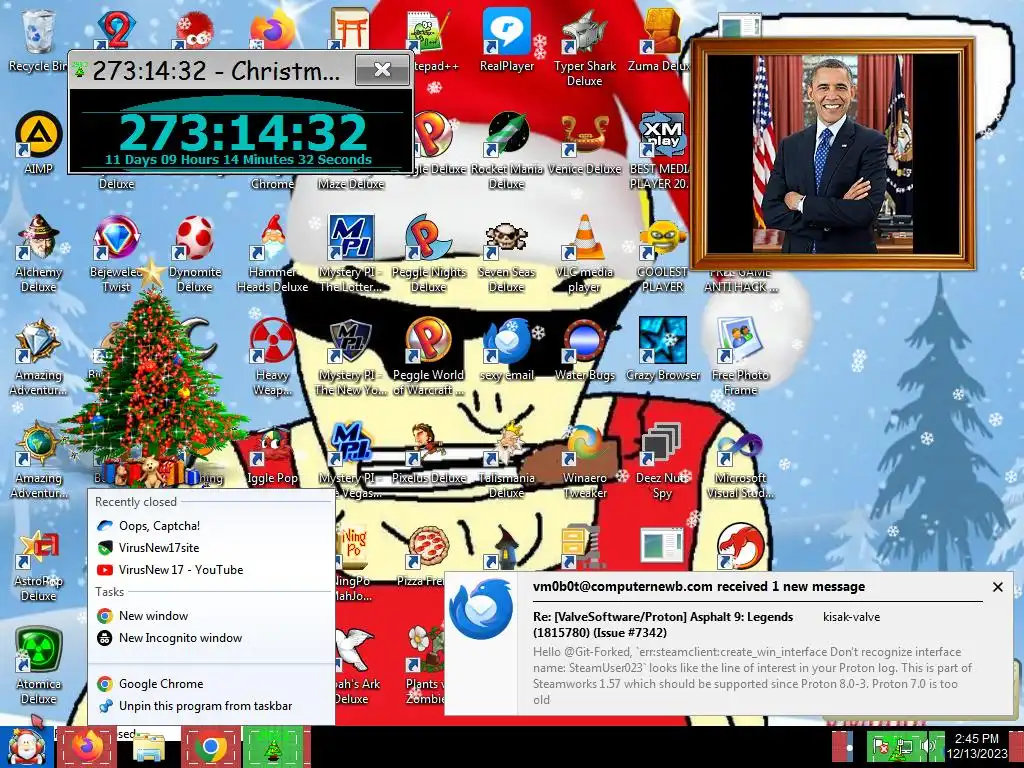Screen dimensions: 1024x768
Task: Switch to Christmas tree taskbar app
Action: click(x=272, y=747)
